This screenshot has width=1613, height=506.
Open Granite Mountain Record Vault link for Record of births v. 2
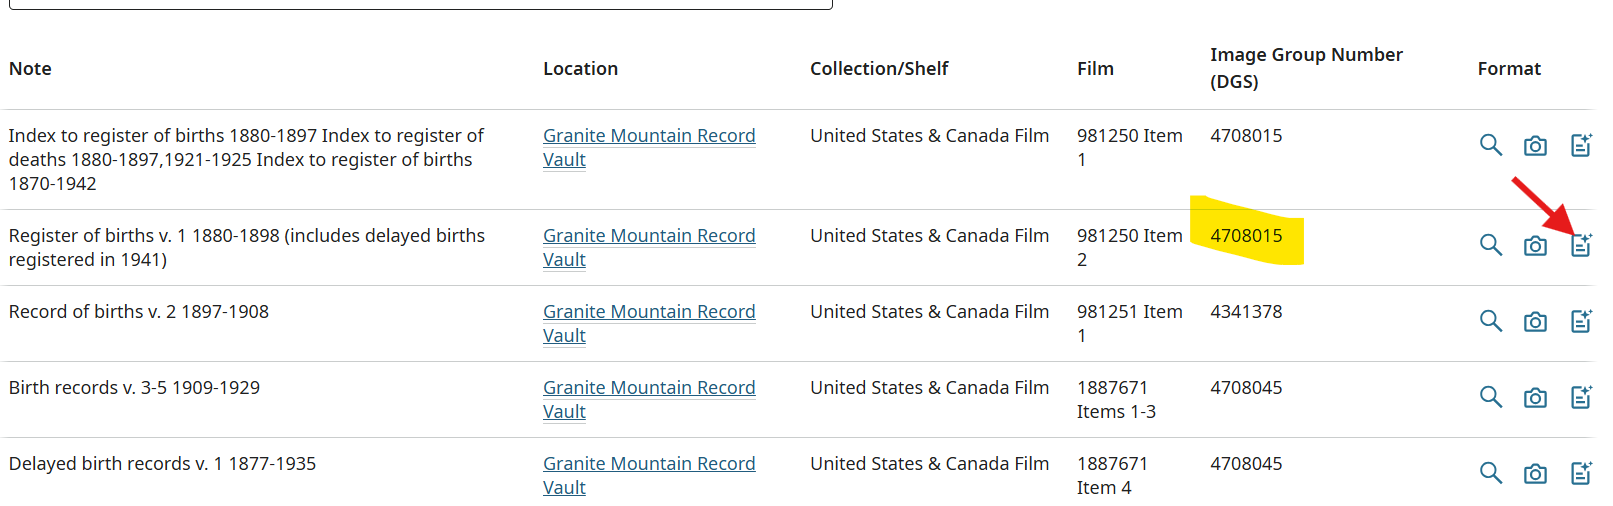click(x=649, y=324)
